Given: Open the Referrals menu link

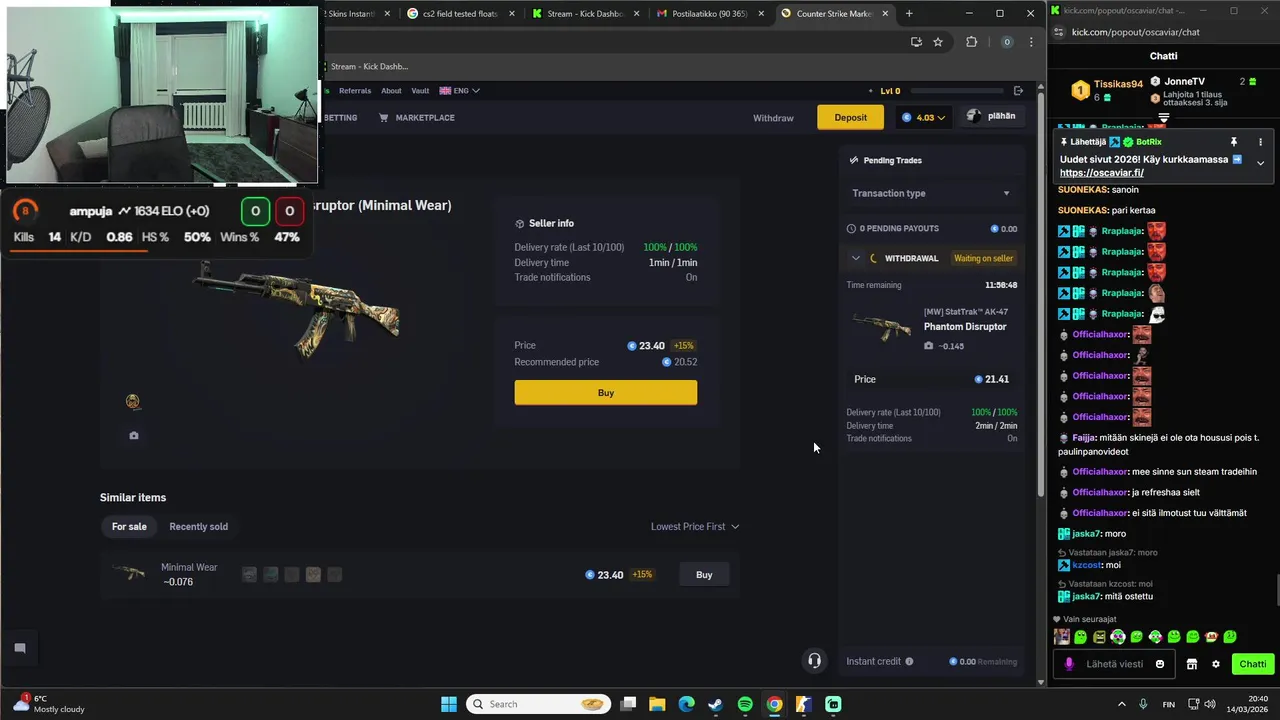Looking at the screenshot, I should coord(355,91).
